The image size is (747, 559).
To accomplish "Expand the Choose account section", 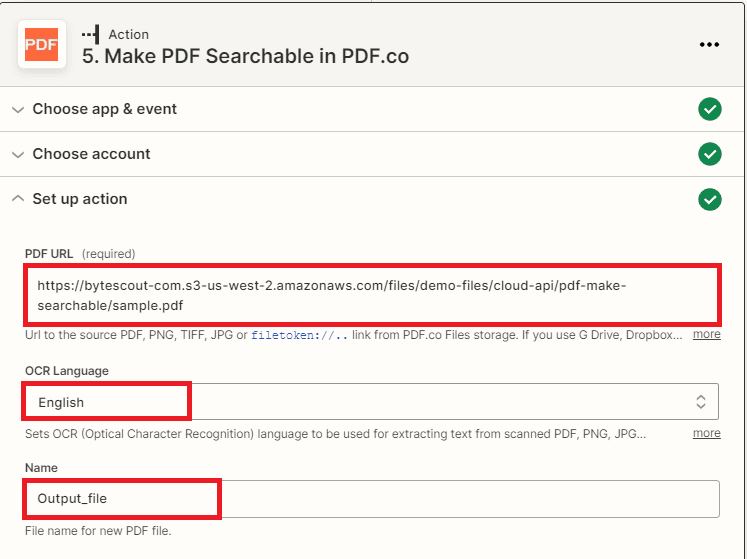I will point(18,155).
